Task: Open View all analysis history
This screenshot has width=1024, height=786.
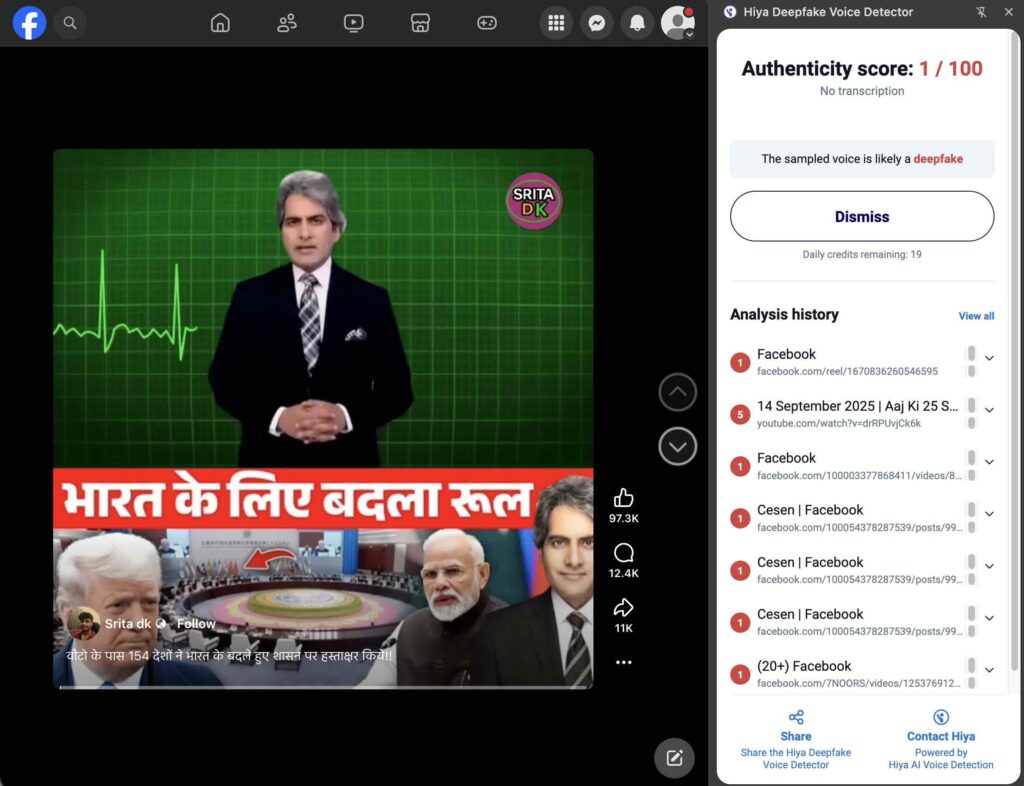Action: click(x=976, y=316)
